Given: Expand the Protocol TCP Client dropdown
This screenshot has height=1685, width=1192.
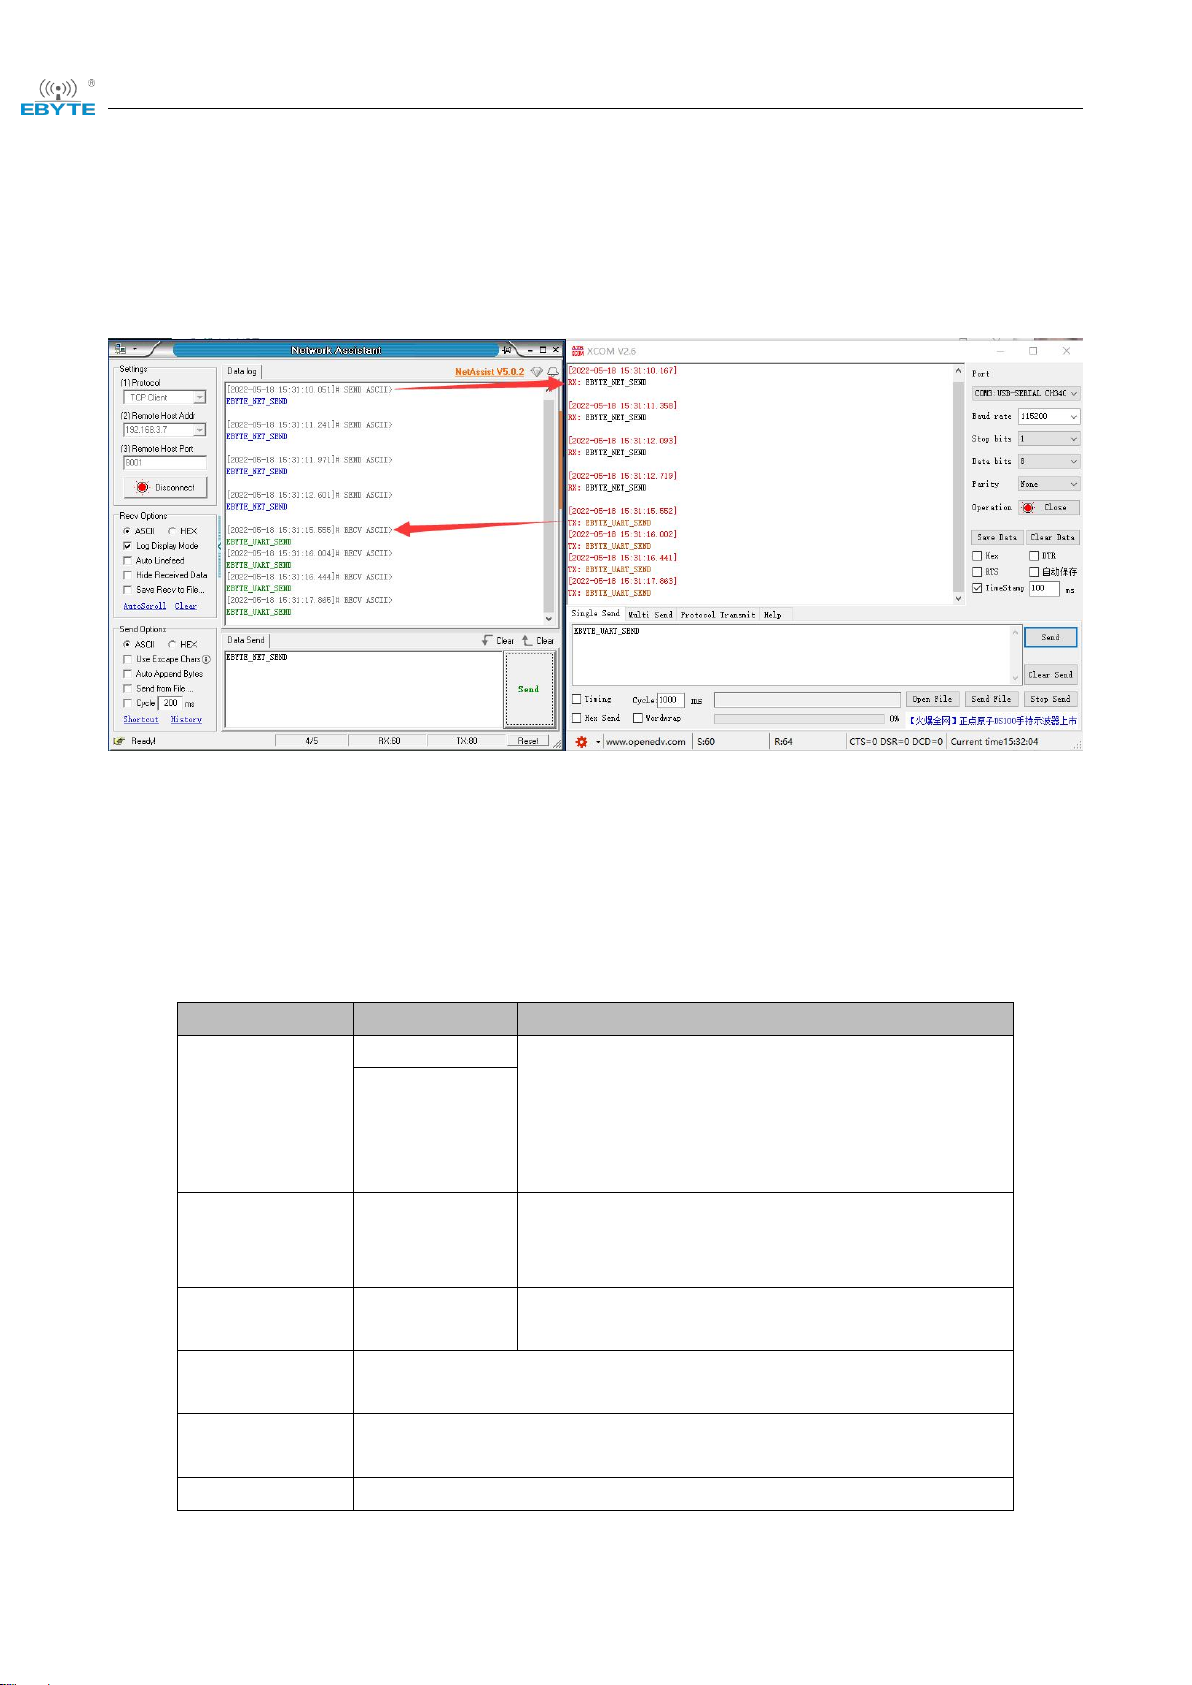Looking at the screenshot, I should pyautogui.click(x=199, y=398).
